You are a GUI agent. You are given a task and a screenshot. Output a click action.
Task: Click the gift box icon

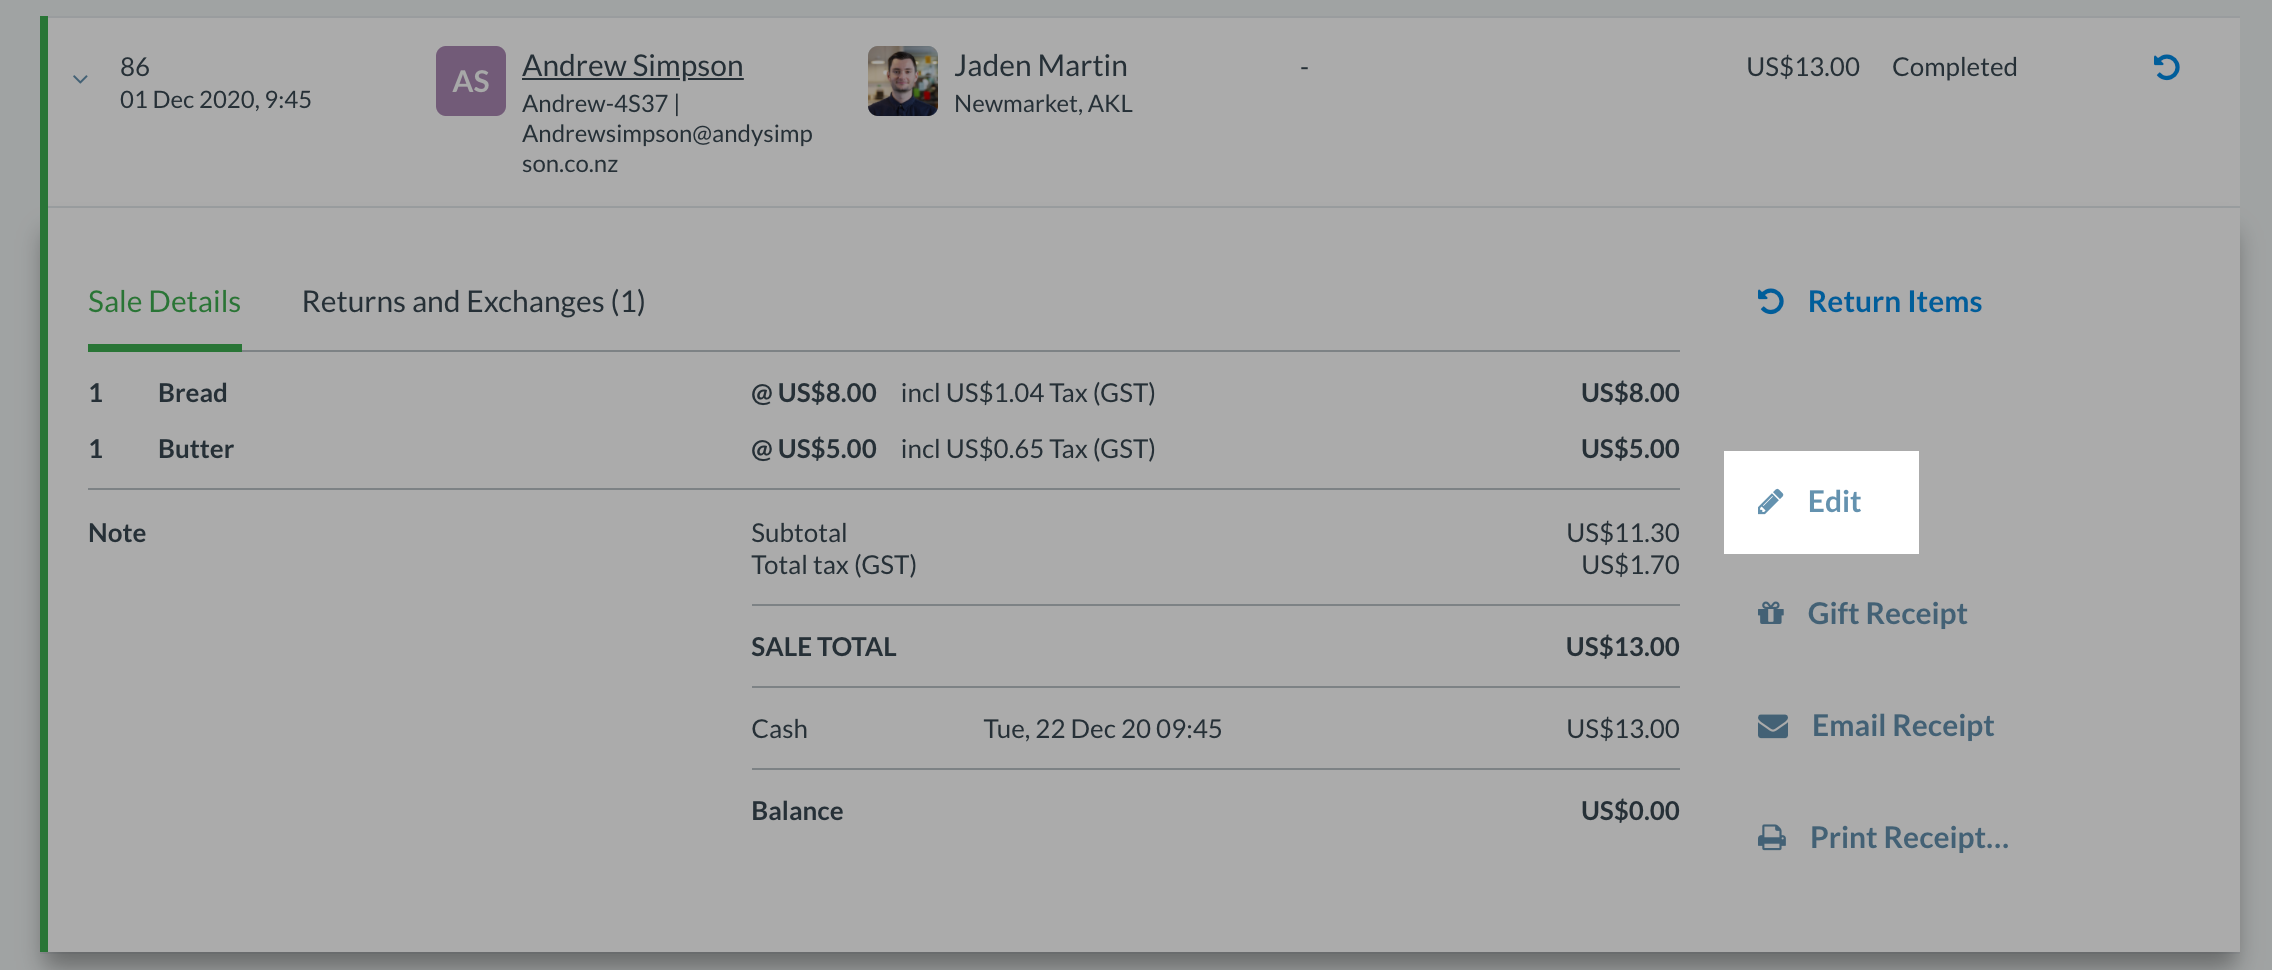[1771, 613]
